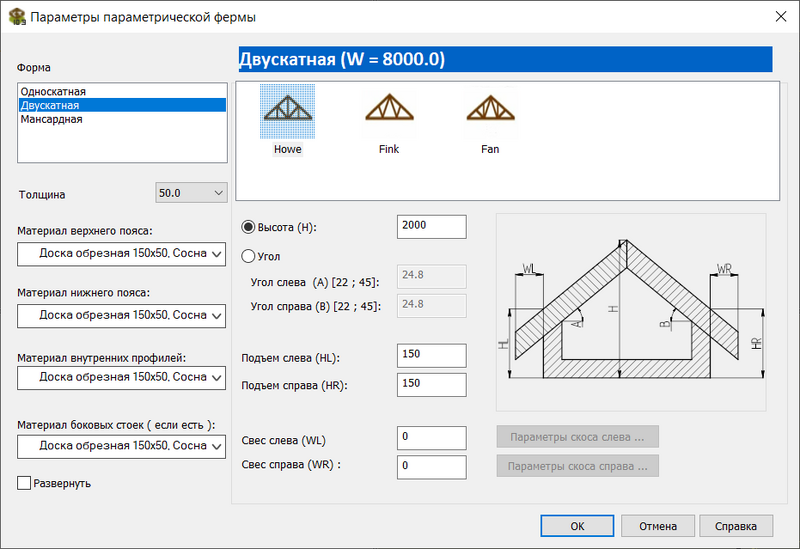Viewport: 800px width, 549px height.
Task: Open Материал нижнего пояса dropdown
Action: pos(121,315)
